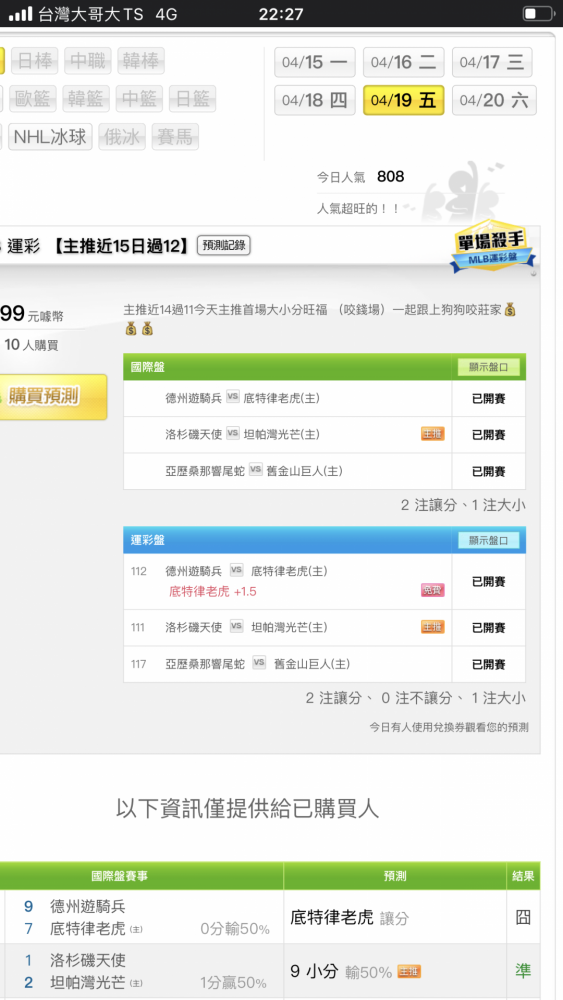Click VS icon in 國際盤 遊騎兵 row
Image resolution: width=563 pixels, height=1000 pixels.
point(233,397)
